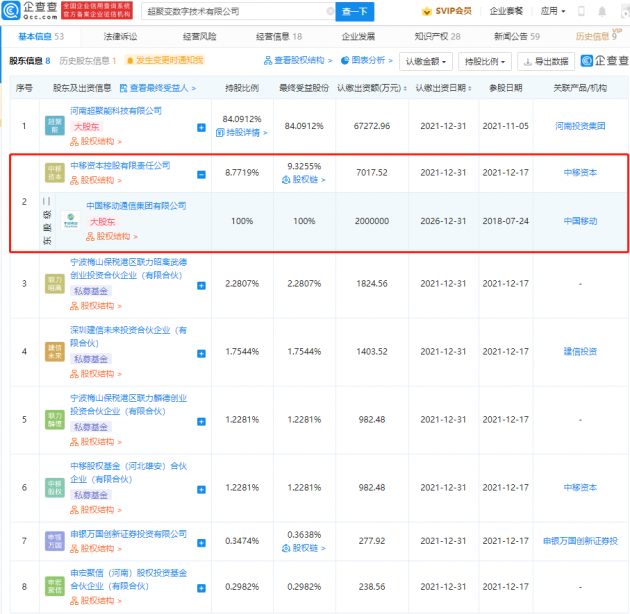Click 中移股权 logo icon
The width and height of the screenshot is (630, 614).
(x=55, y=487)
